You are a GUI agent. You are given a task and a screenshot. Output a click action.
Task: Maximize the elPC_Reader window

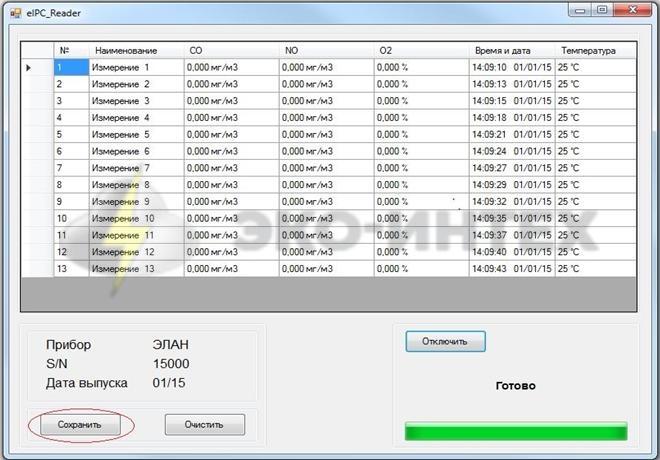[x=601, y=9]
